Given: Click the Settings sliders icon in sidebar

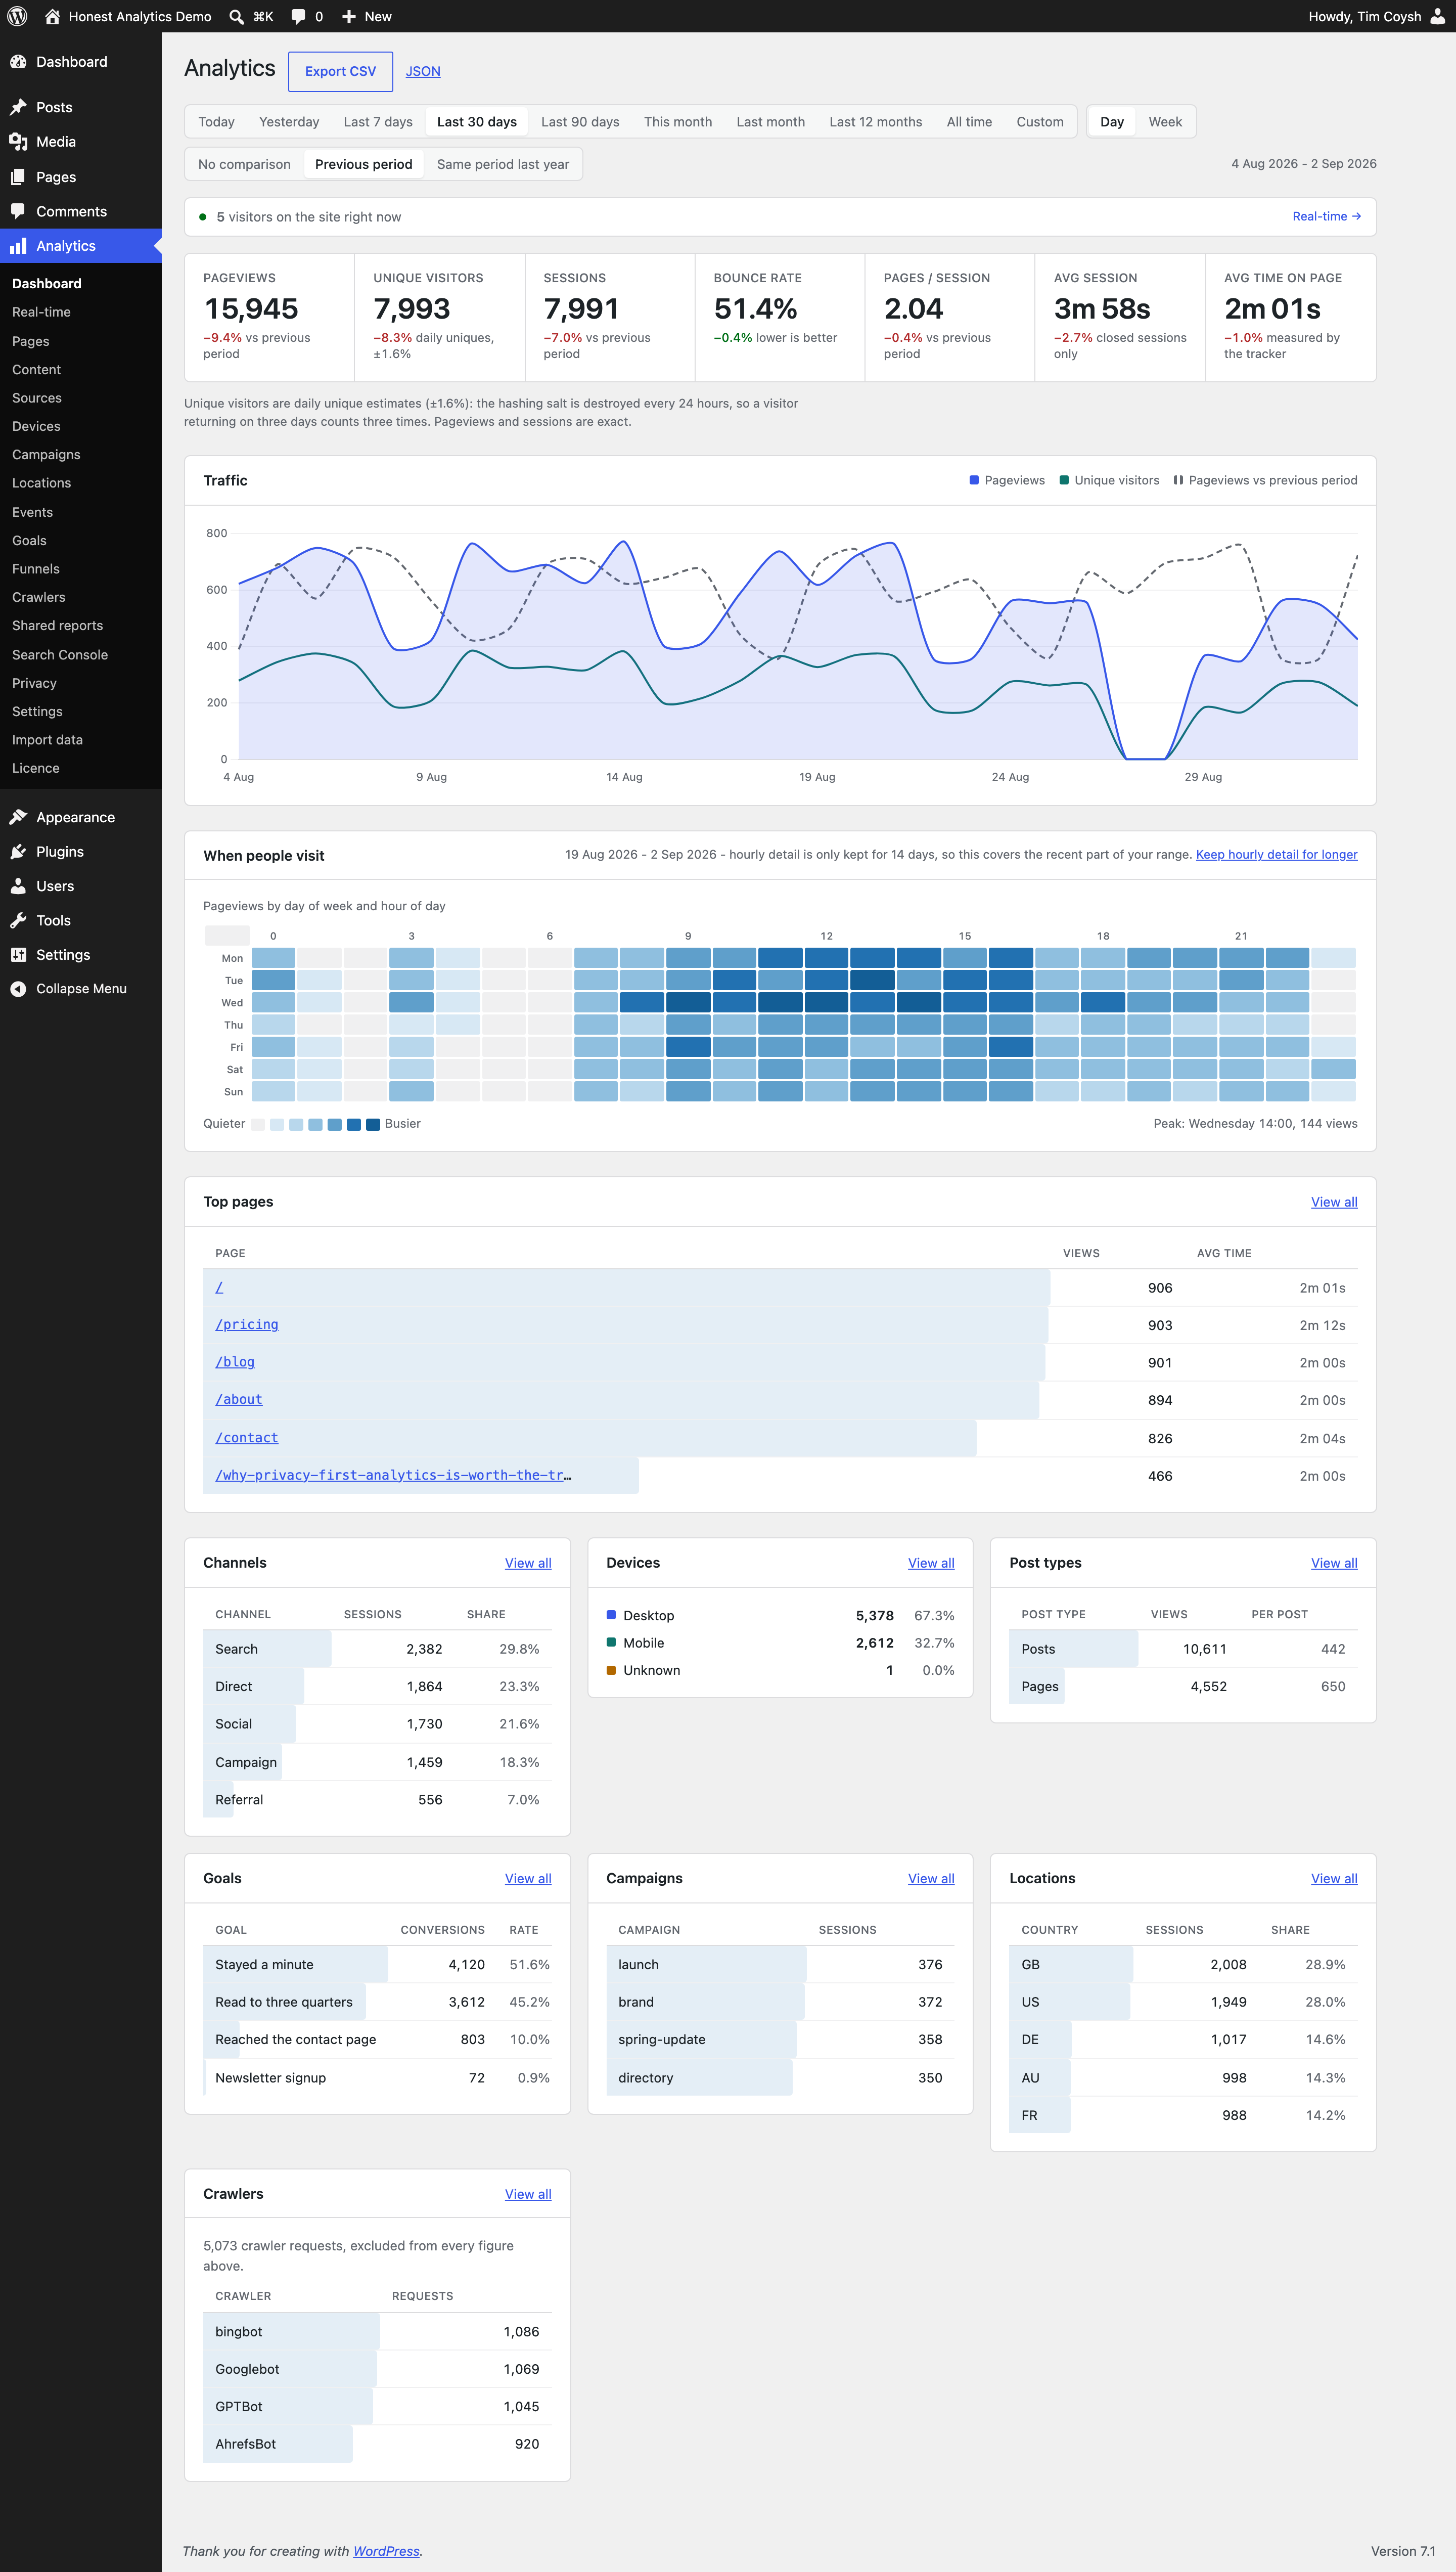Looking at the screenshot, I should 18,955.
